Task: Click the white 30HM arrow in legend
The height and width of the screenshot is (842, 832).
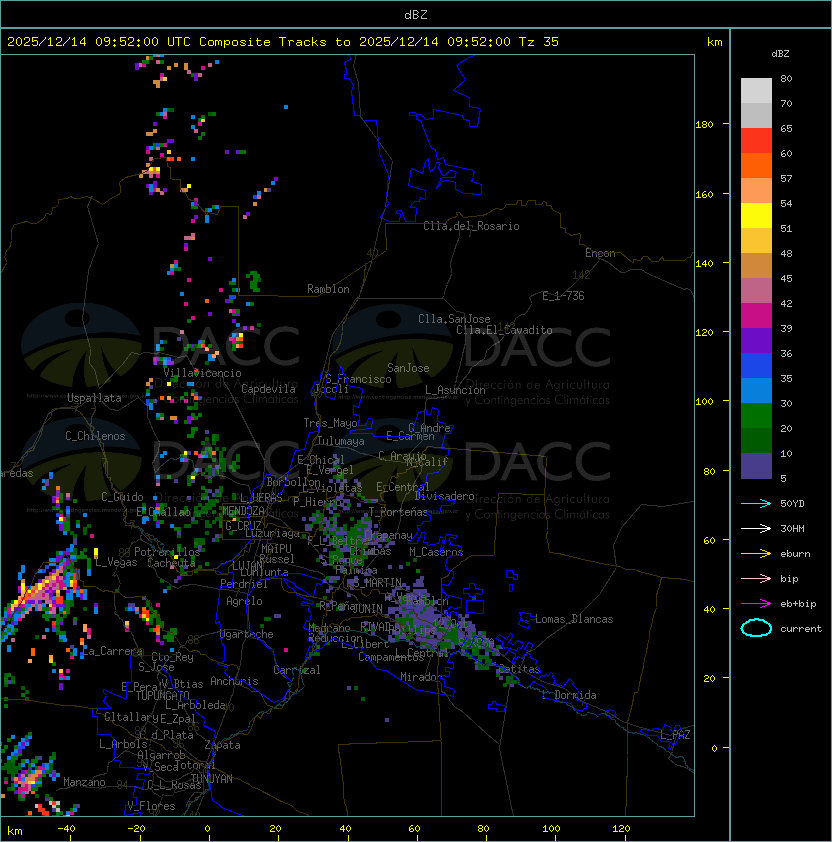Action: [x=756, y=529]
